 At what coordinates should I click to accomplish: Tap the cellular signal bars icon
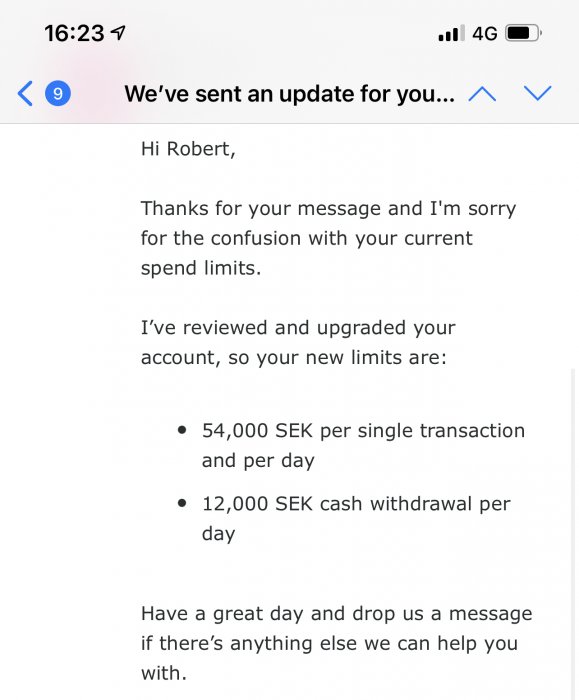451,33
